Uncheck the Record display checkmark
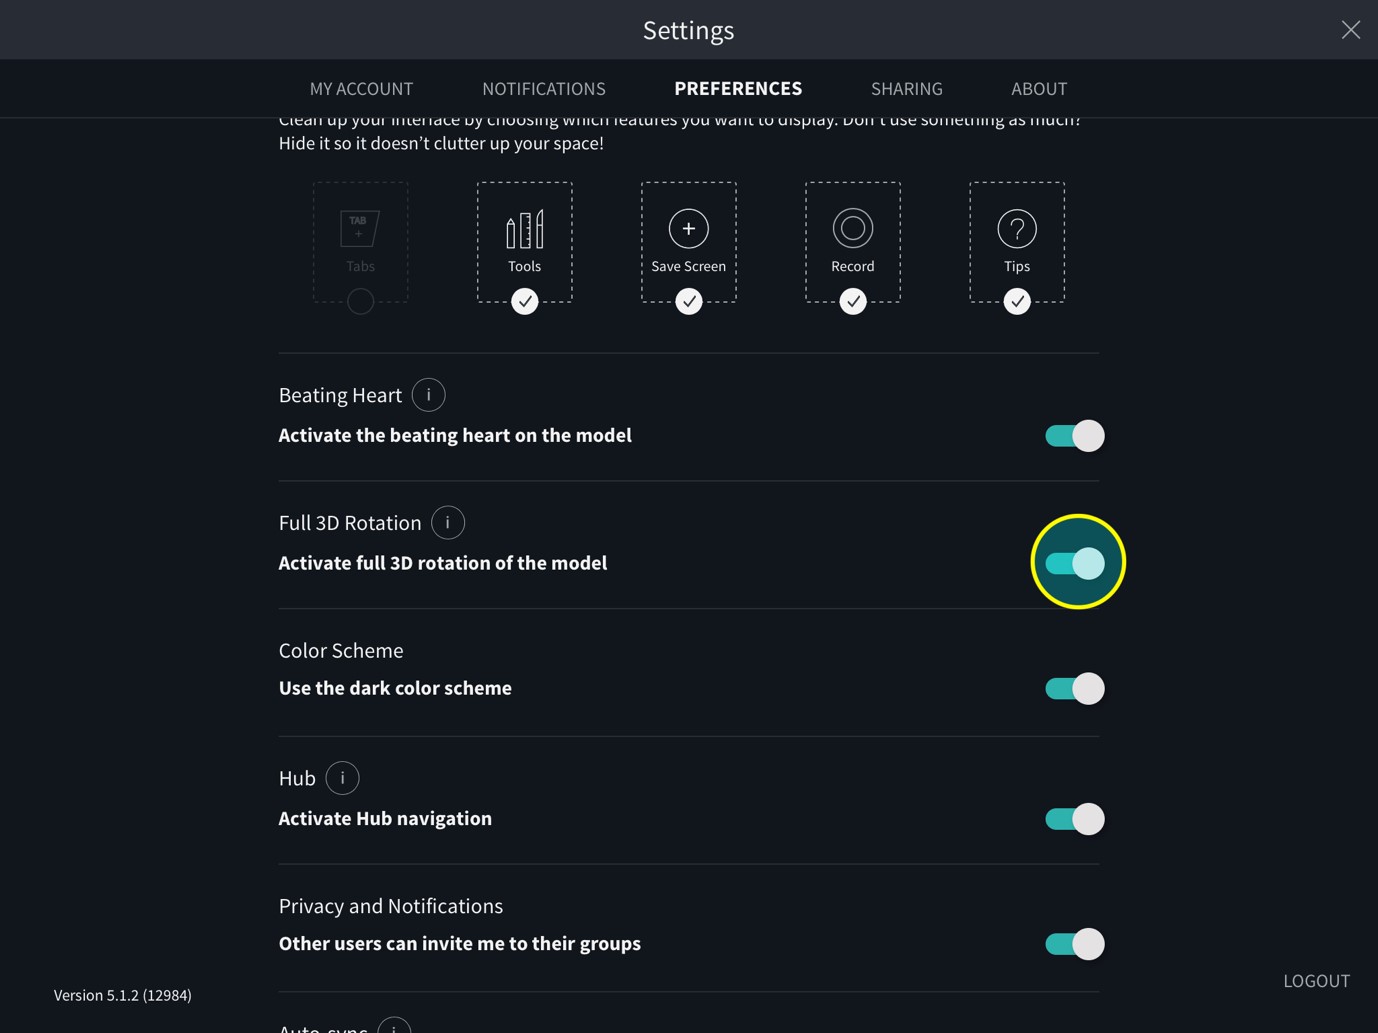 [x=852, y=301]
